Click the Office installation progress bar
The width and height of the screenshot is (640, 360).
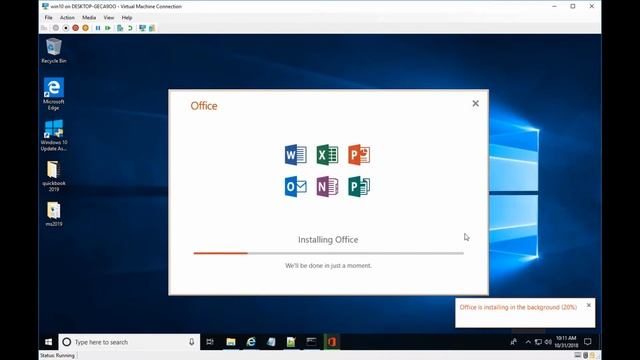coord(329,253)
